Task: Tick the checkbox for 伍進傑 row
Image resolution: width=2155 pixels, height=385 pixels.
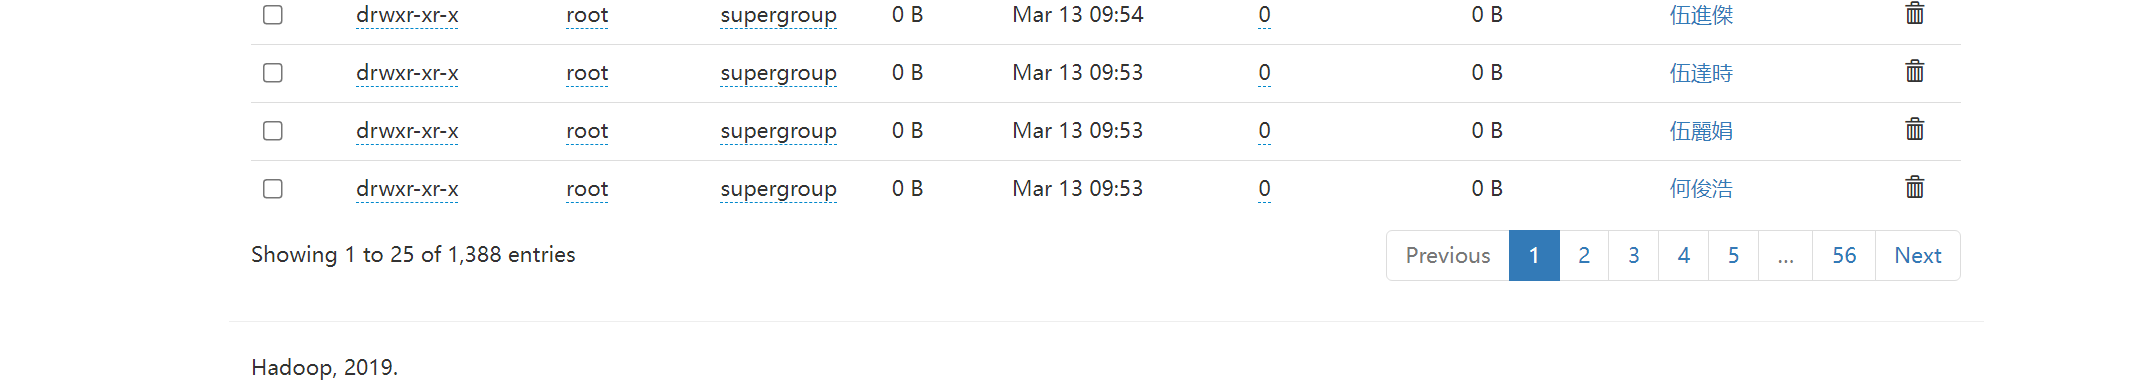Action: coord(273,15)
